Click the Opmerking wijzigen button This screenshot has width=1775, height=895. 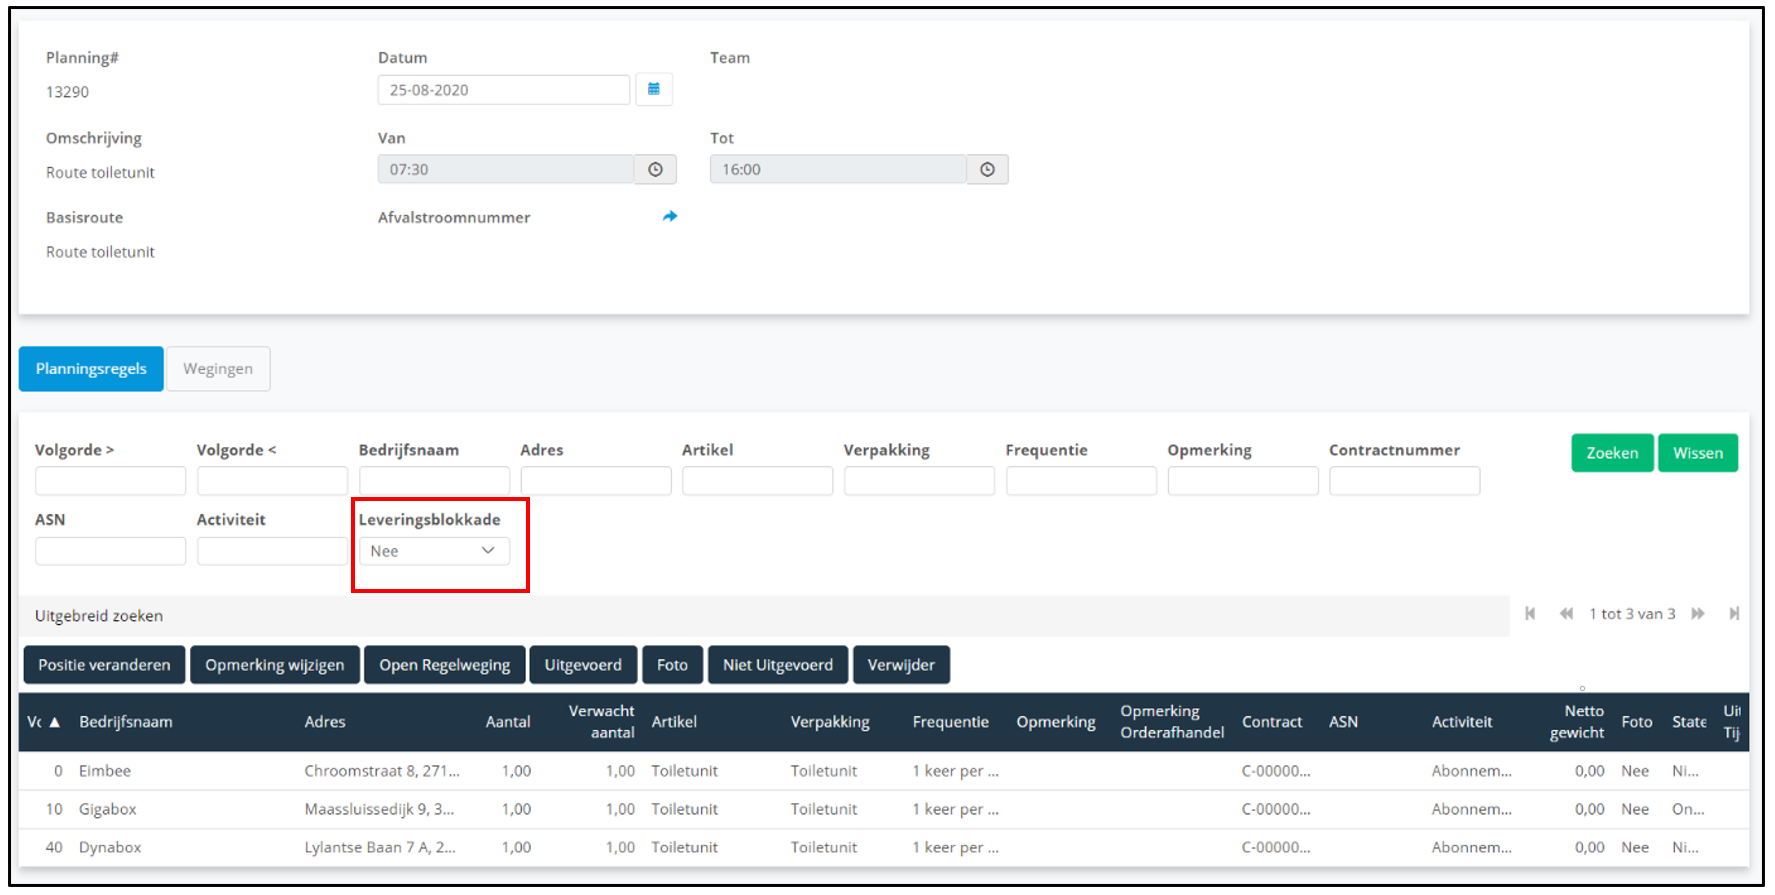[275, 665]
